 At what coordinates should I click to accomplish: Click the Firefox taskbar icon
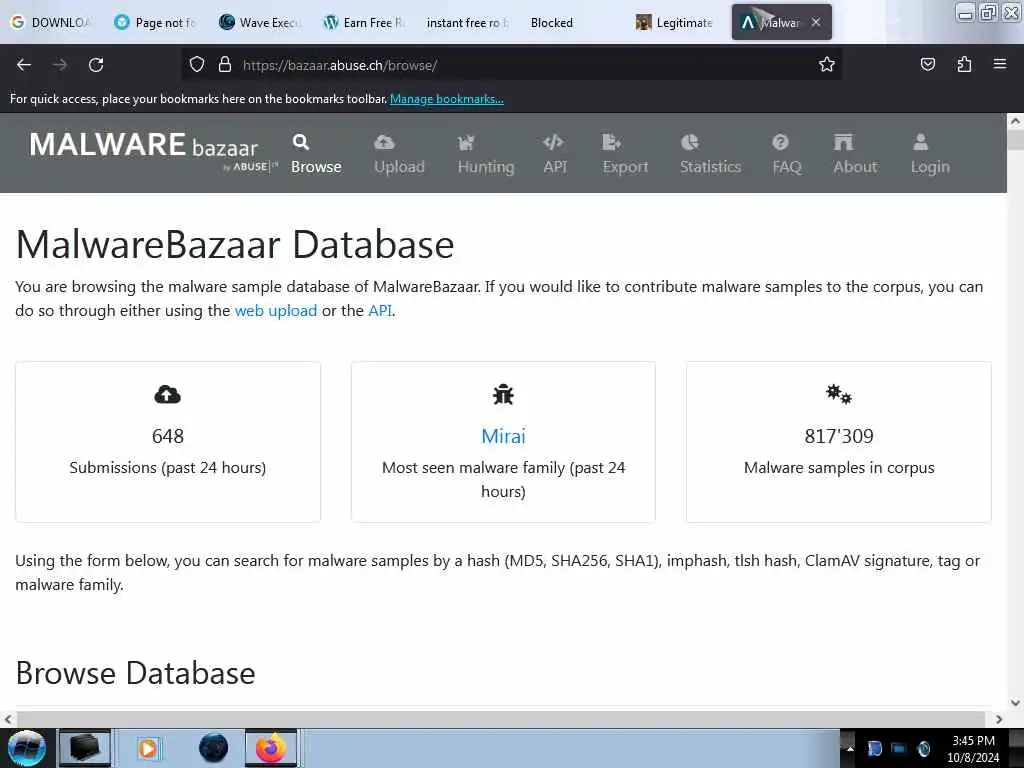[x=271, y=748]
